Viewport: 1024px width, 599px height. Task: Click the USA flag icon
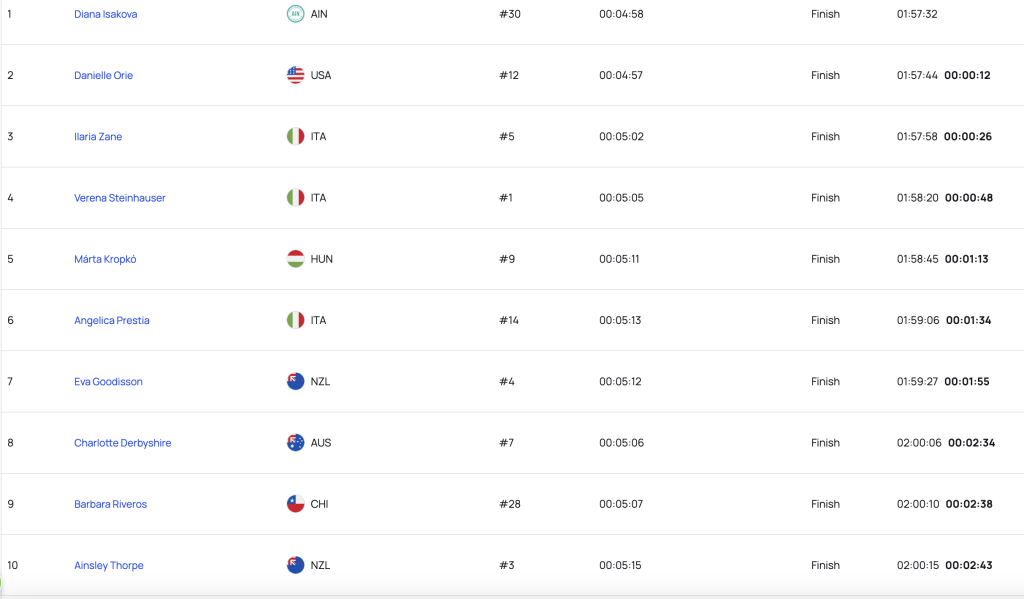coord(295,75)
